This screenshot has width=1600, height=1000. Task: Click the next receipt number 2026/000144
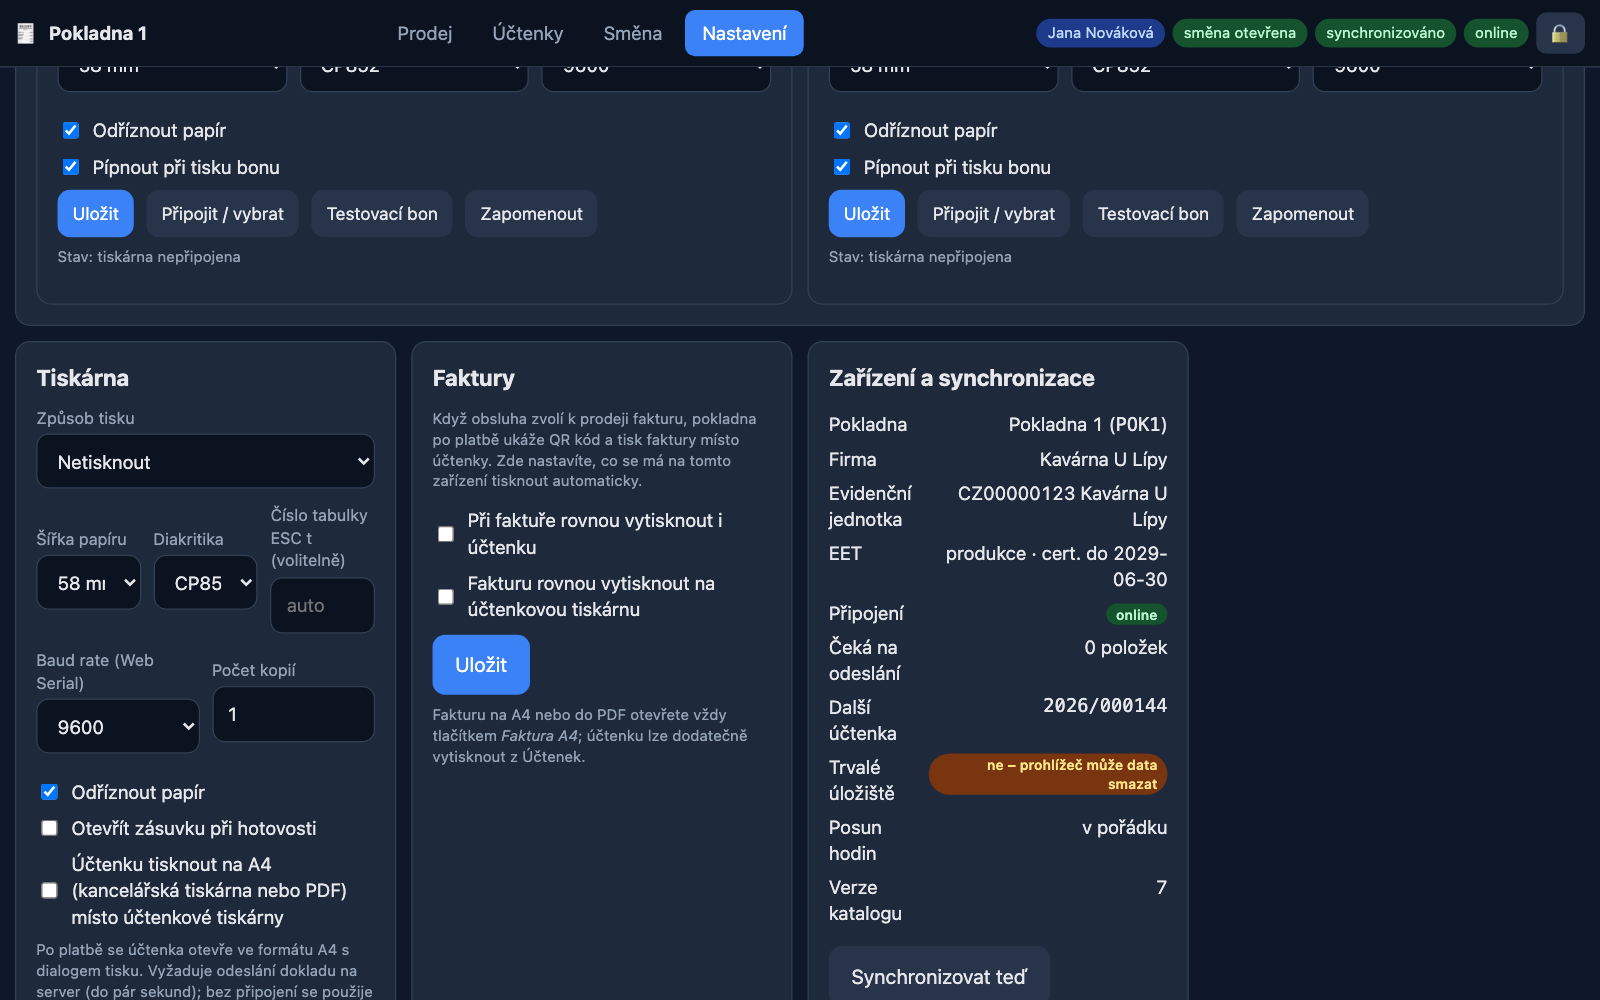[x=1105, y=706]
